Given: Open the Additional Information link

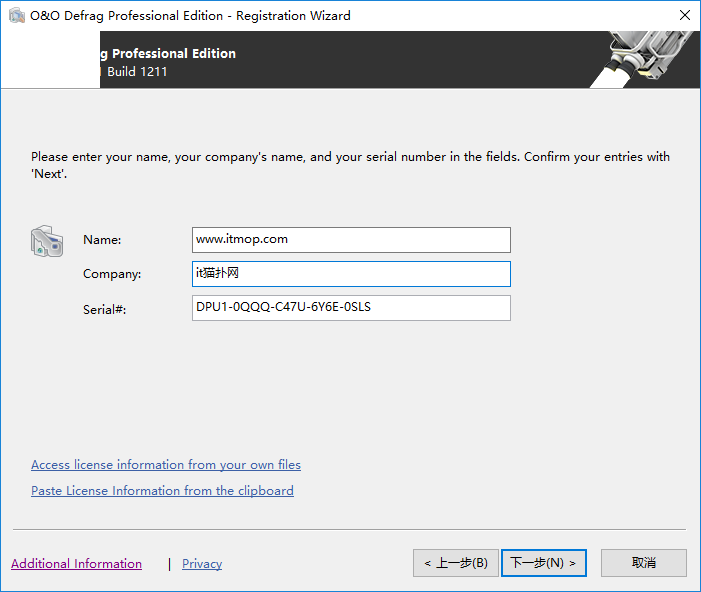Looking at the screenshot, I should 76,564.
